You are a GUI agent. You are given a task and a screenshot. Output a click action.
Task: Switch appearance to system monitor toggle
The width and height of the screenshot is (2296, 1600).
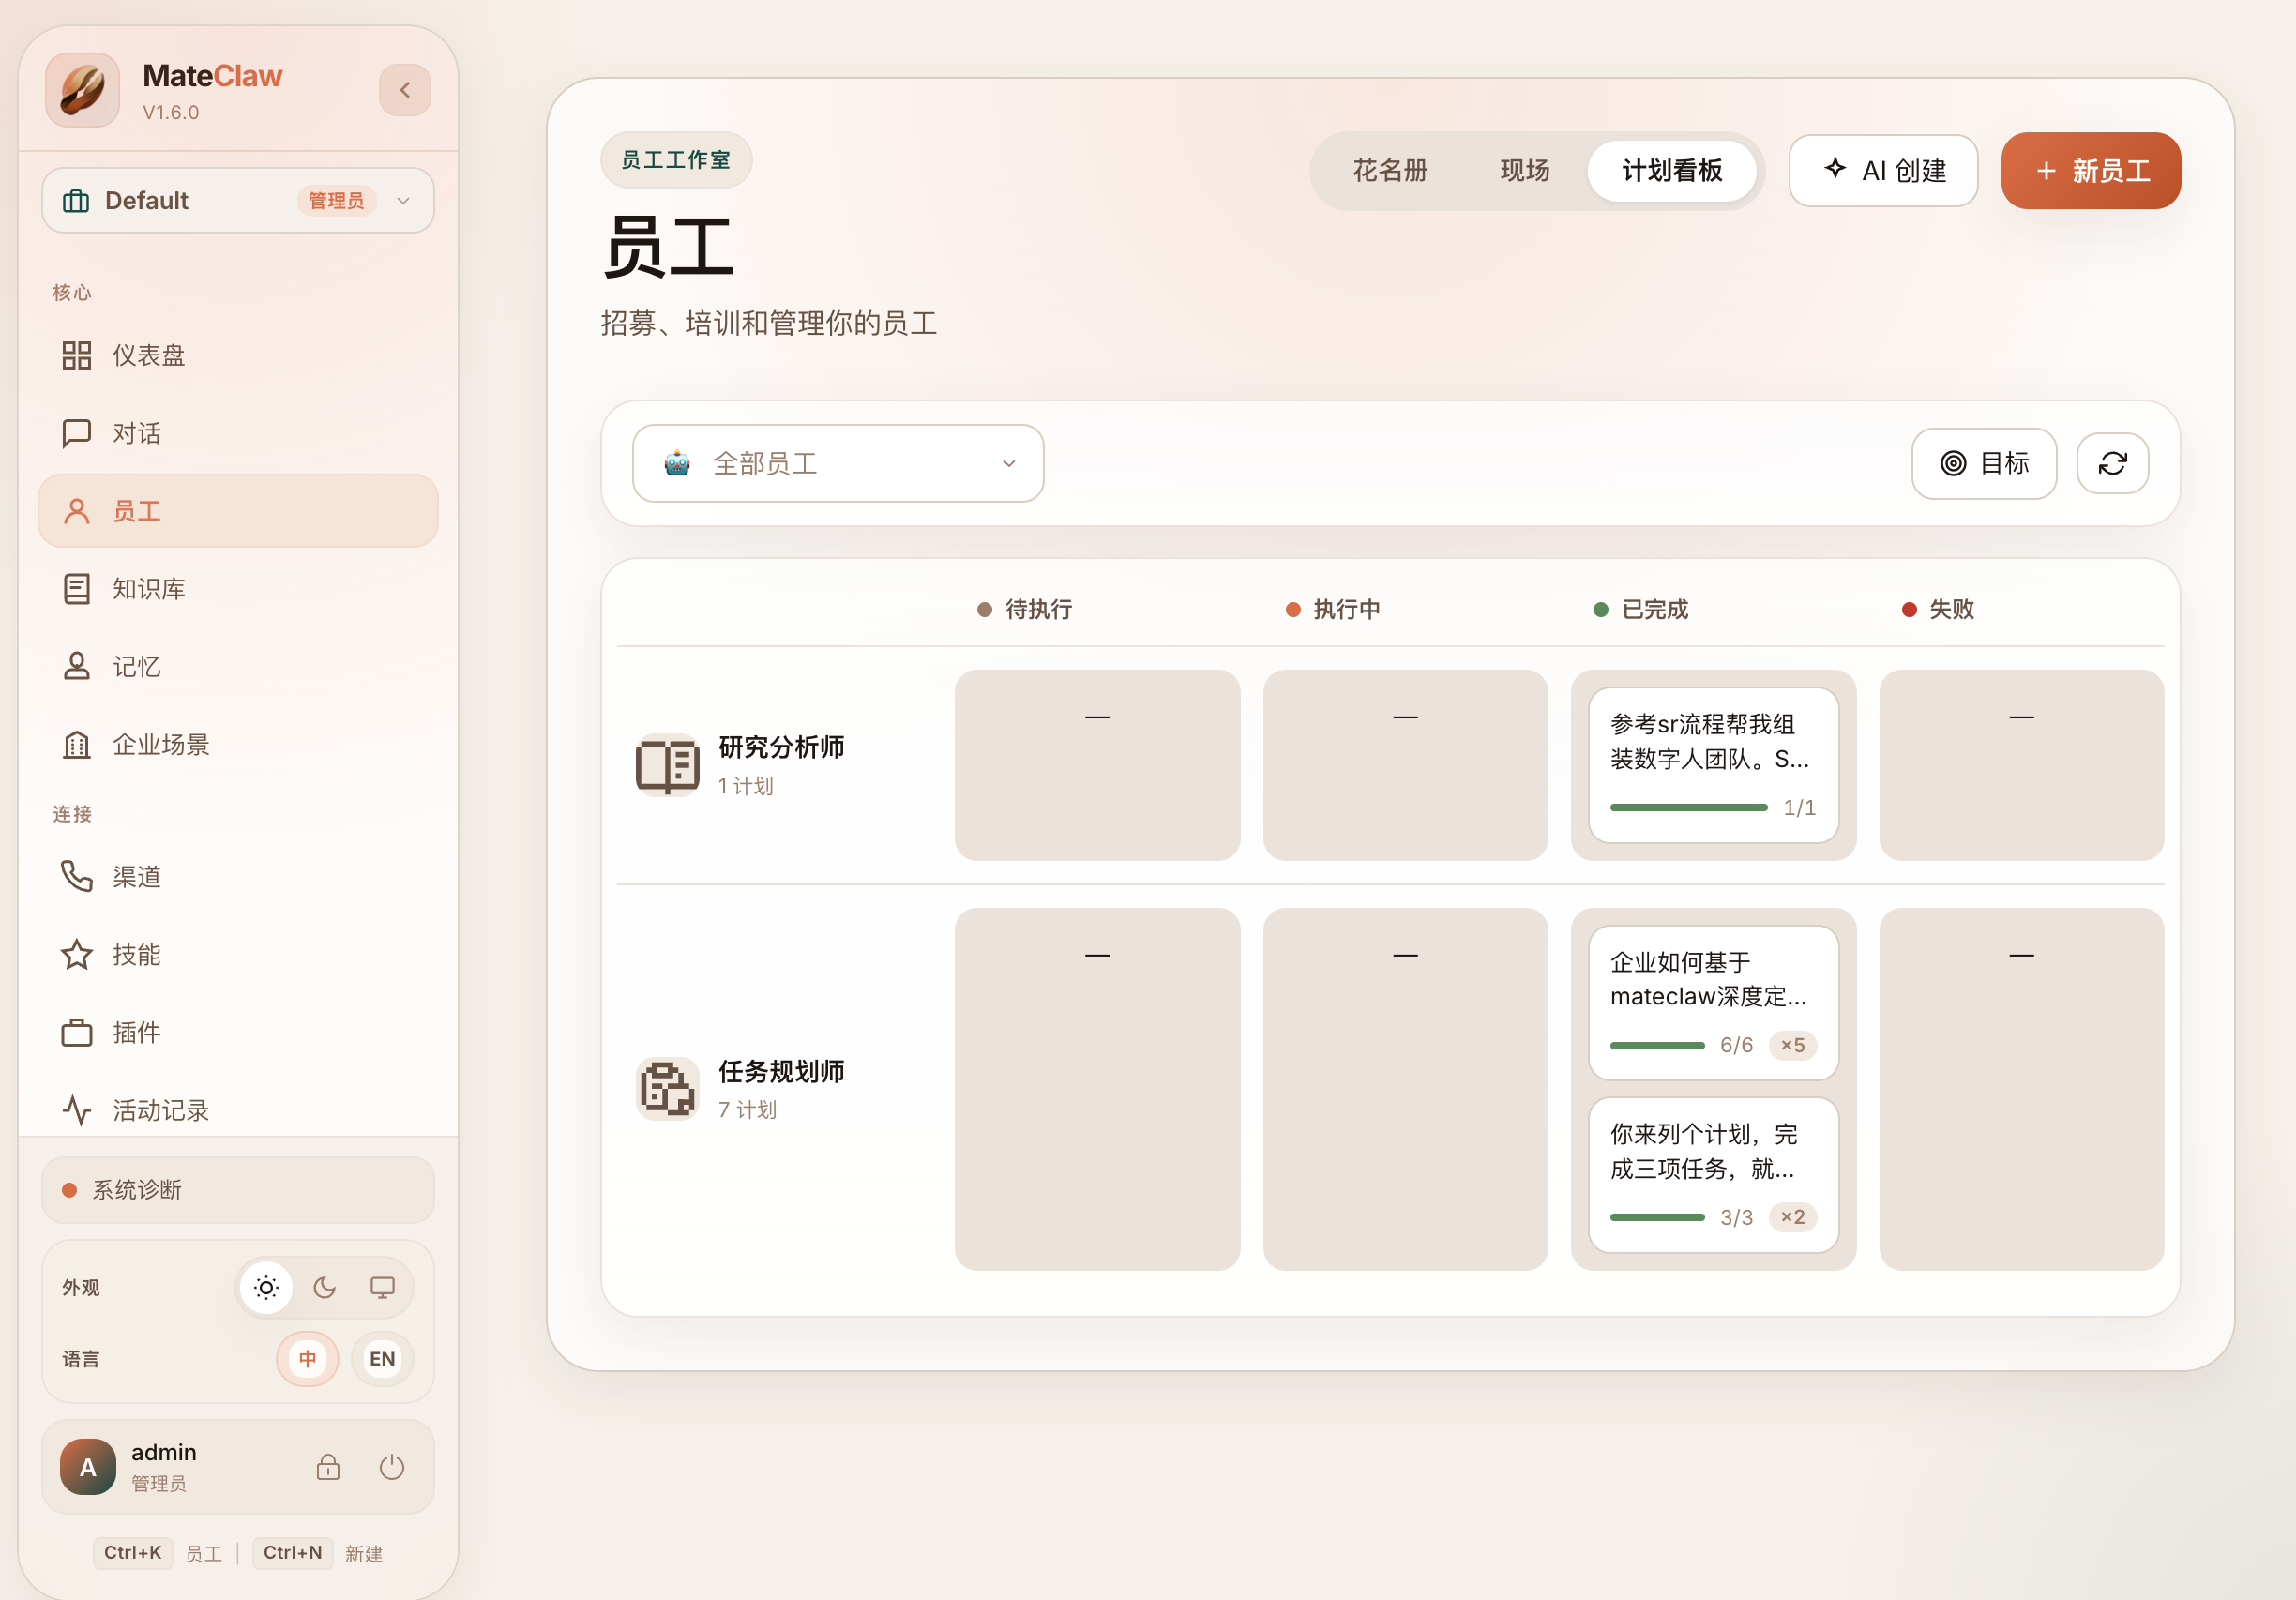pos(383,1288)
